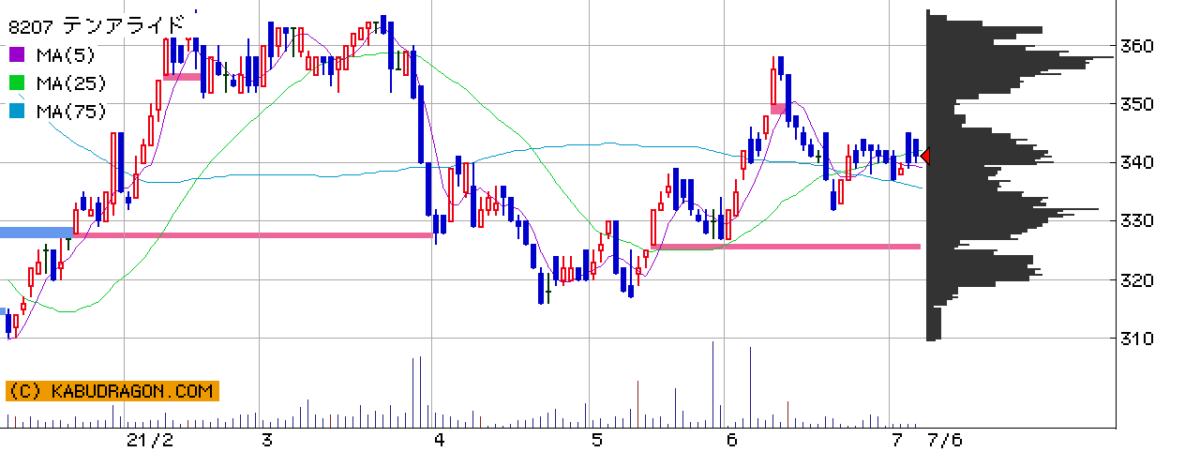Click the MA(75) legend label
The height and width of the screenshot is (452, 1200).
pos(71,111)
